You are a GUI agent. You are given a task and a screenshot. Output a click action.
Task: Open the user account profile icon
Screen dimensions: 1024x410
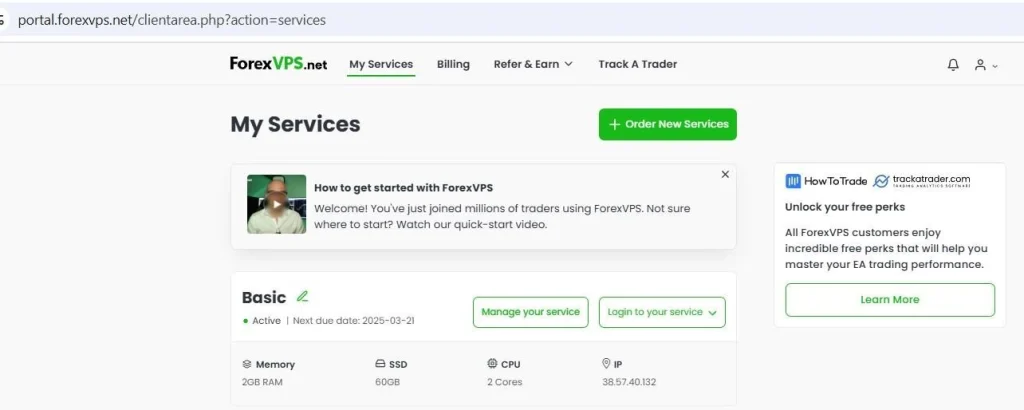click(981, 65)
